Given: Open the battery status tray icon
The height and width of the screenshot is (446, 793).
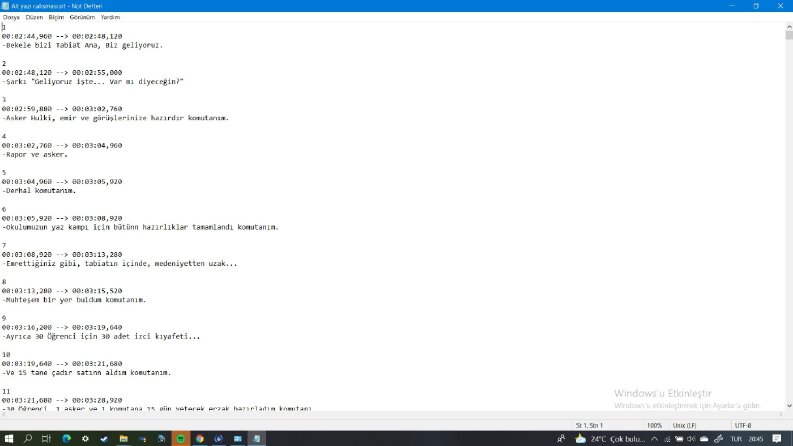Looking at the screenshot, I should click(x=679, y=439).
